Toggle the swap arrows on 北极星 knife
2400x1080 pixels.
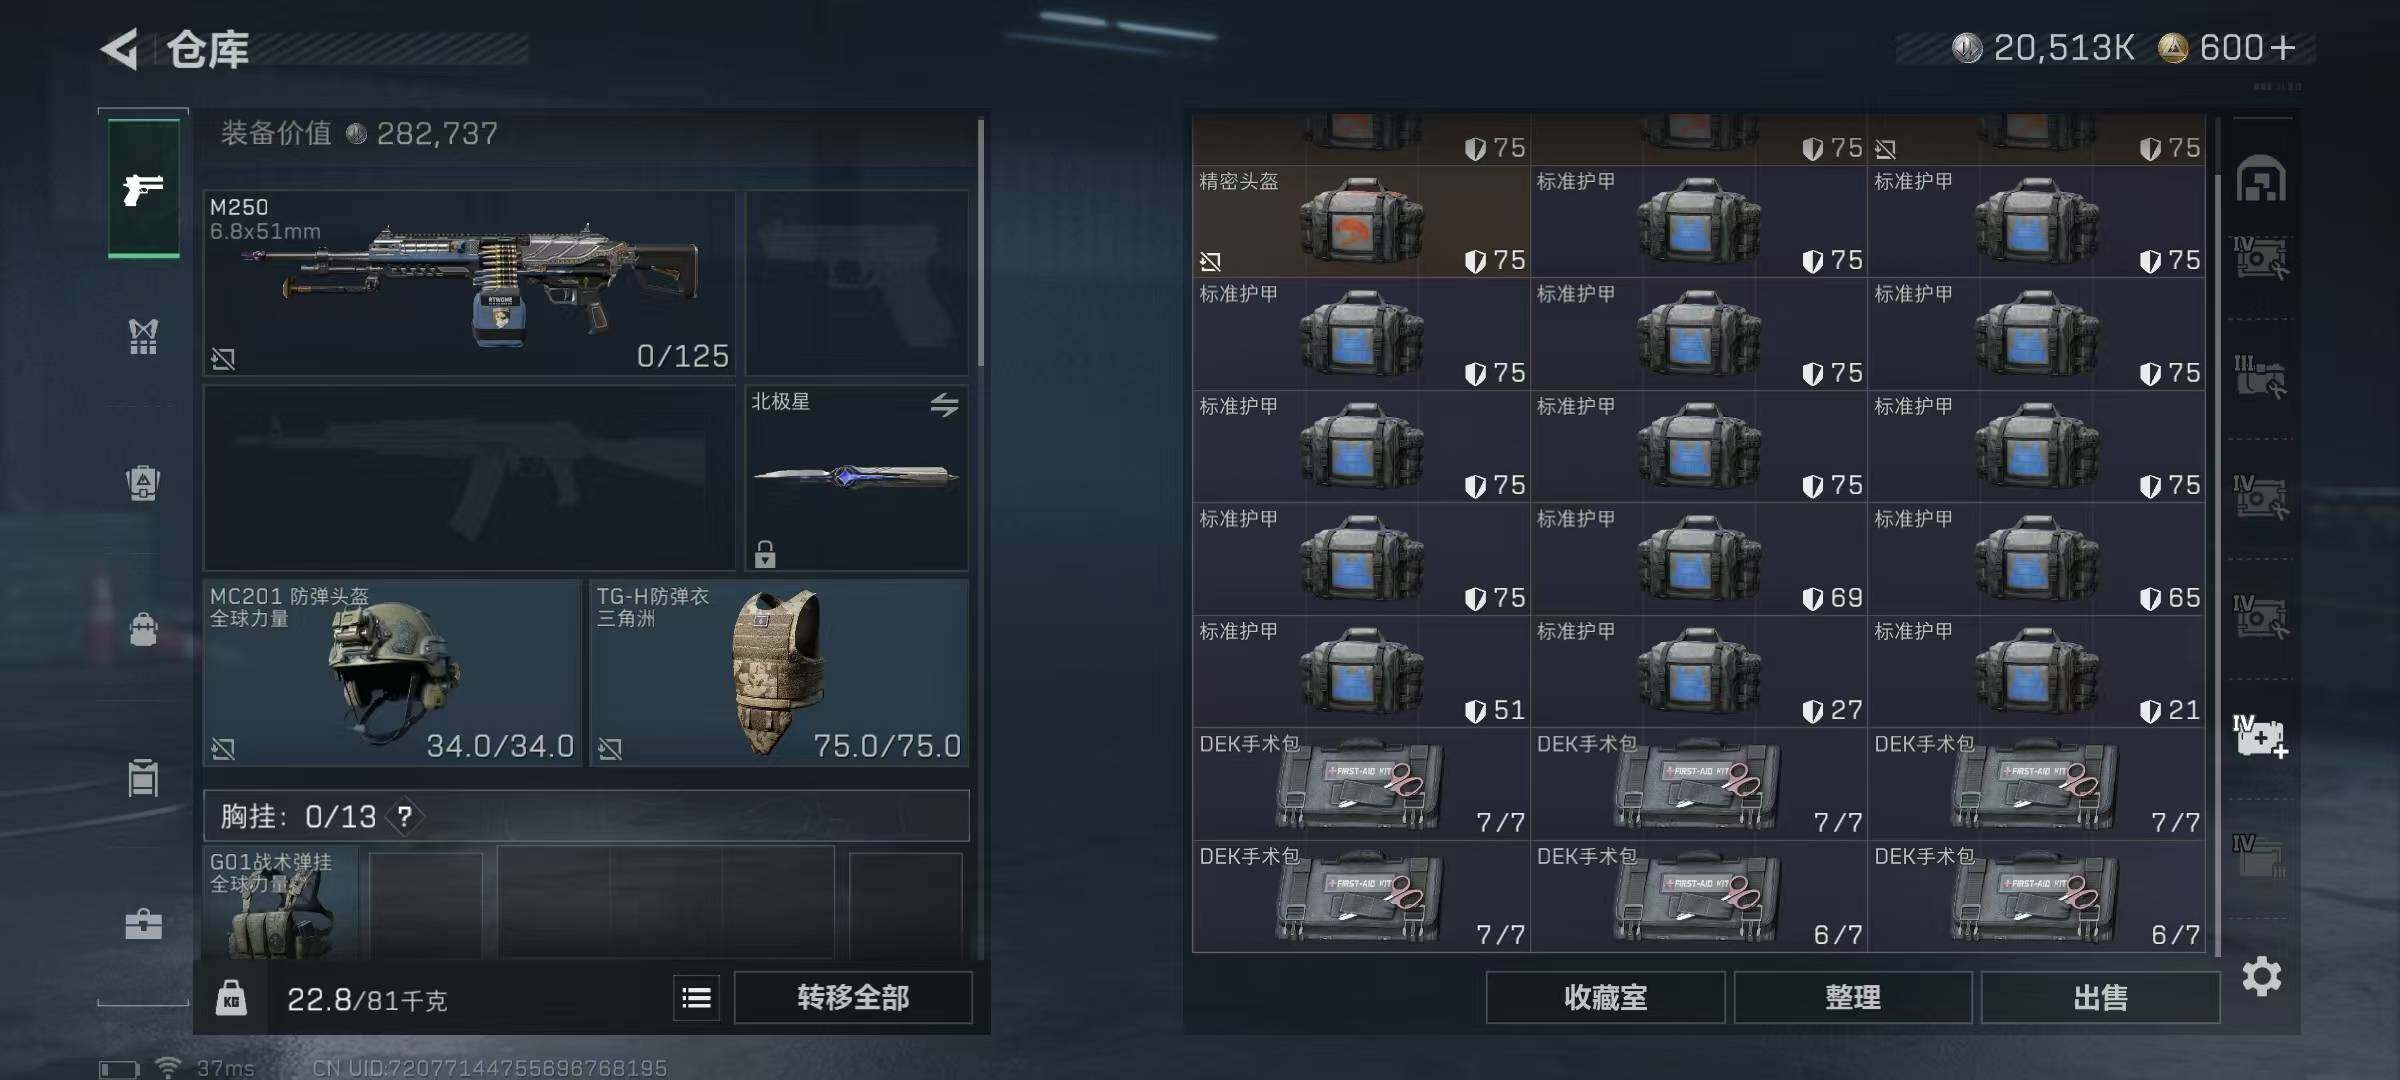point(944,405)
